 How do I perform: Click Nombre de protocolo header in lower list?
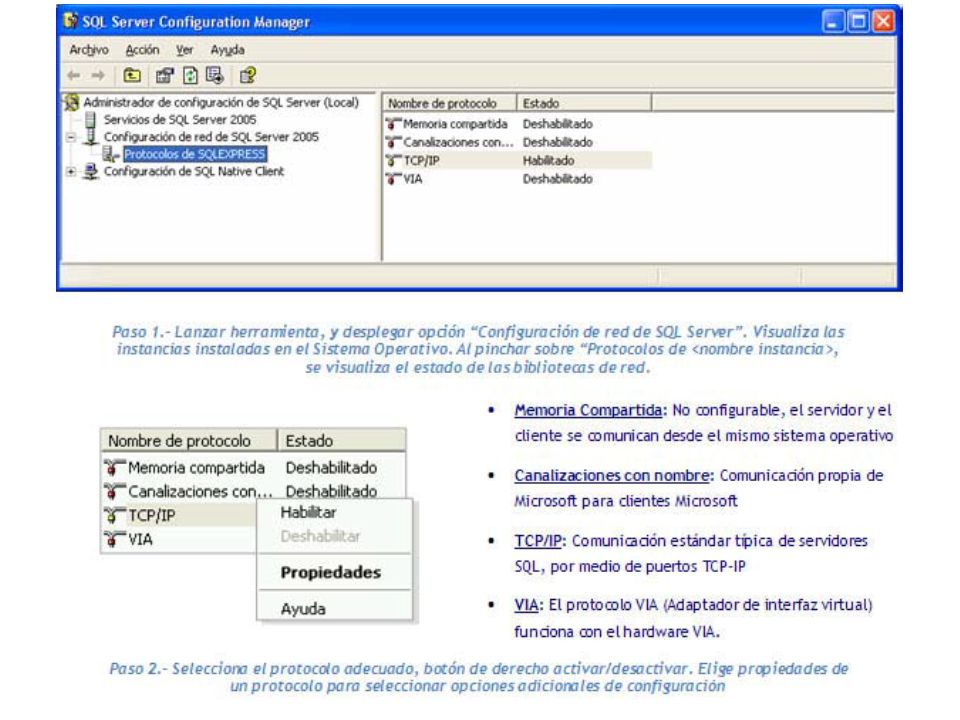(189, 441)
